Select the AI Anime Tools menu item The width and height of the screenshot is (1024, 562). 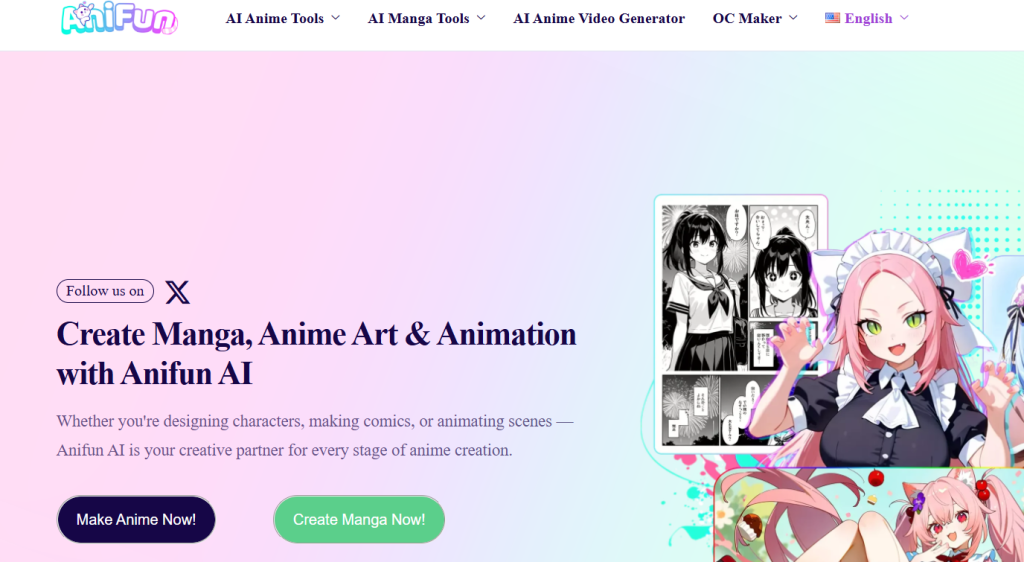(275, 18)
